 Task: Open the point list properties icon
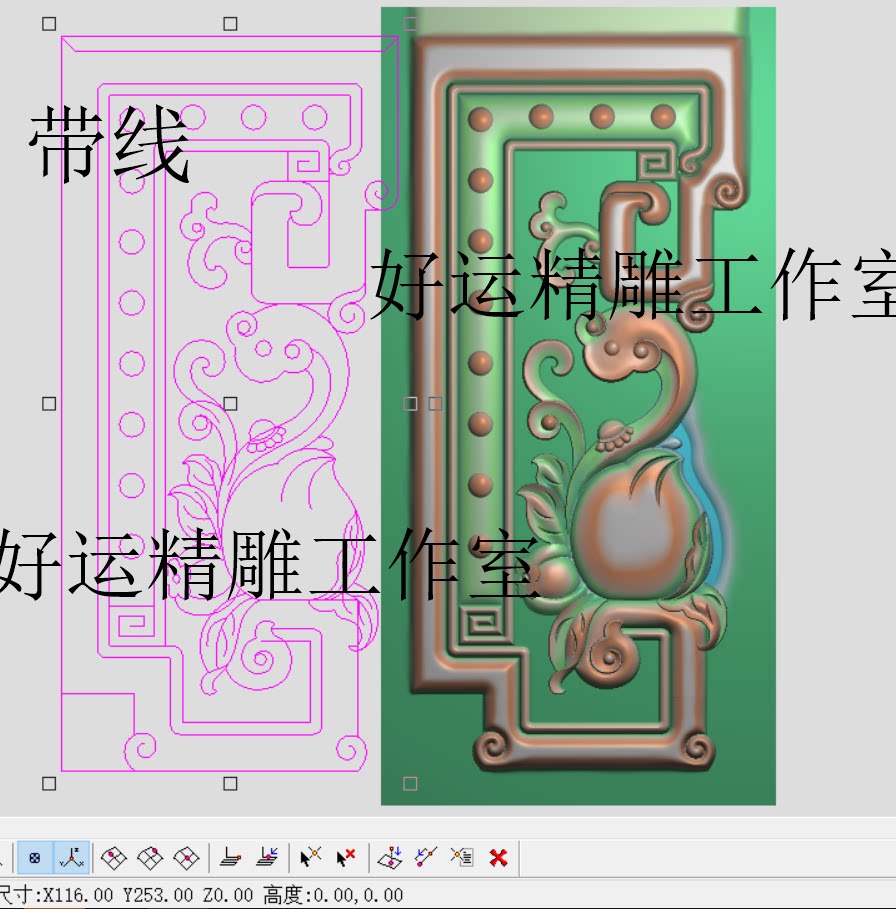coord(462,857)
